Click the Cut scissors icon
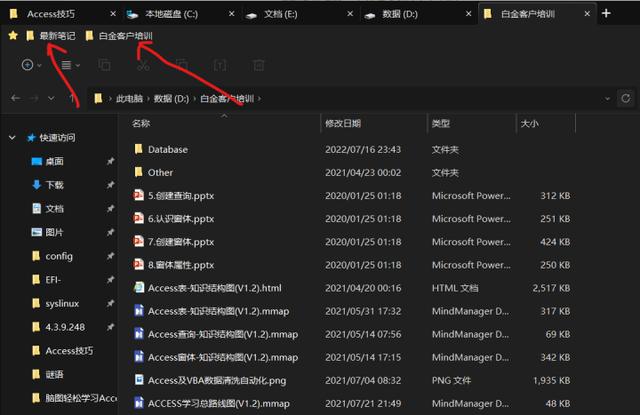 [x=143, y=65]
